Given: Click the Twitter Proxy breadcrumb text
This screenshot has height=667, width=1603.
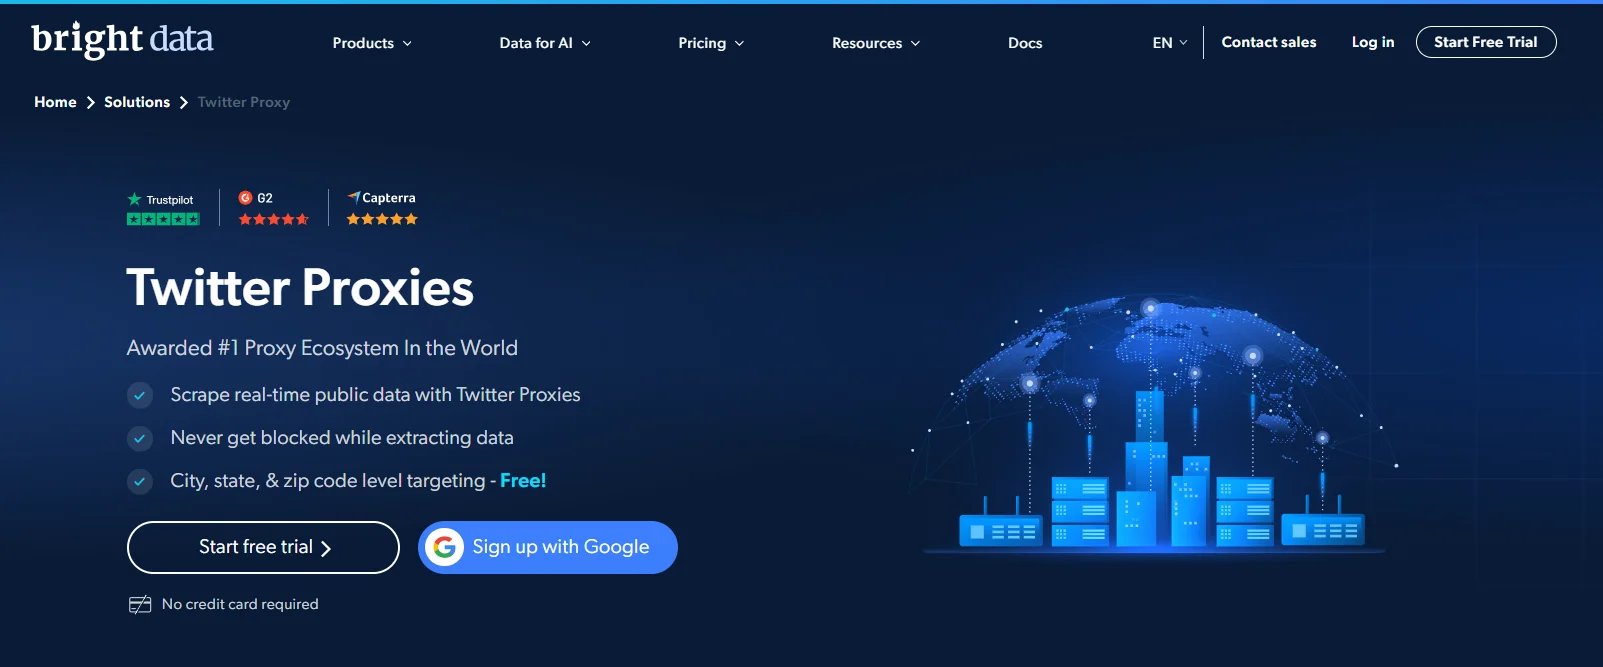Looking at the screenshot, I should pyautogui.click(x=244, y=102).
